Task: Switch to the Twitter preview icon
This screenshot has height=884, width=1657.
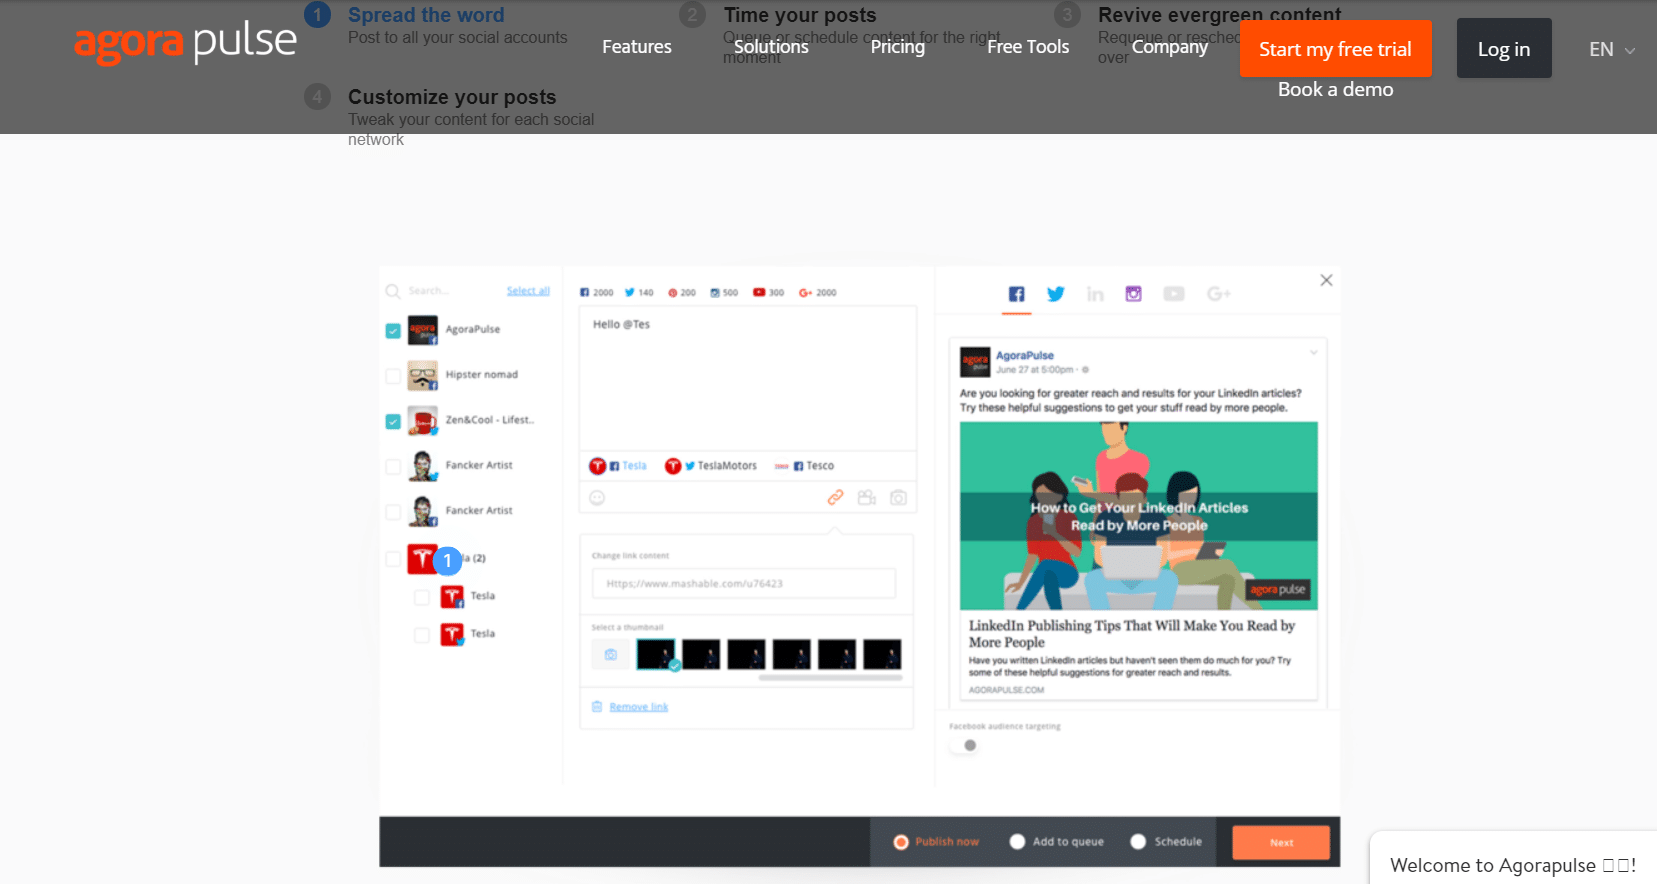Action: coord(1055,294)
